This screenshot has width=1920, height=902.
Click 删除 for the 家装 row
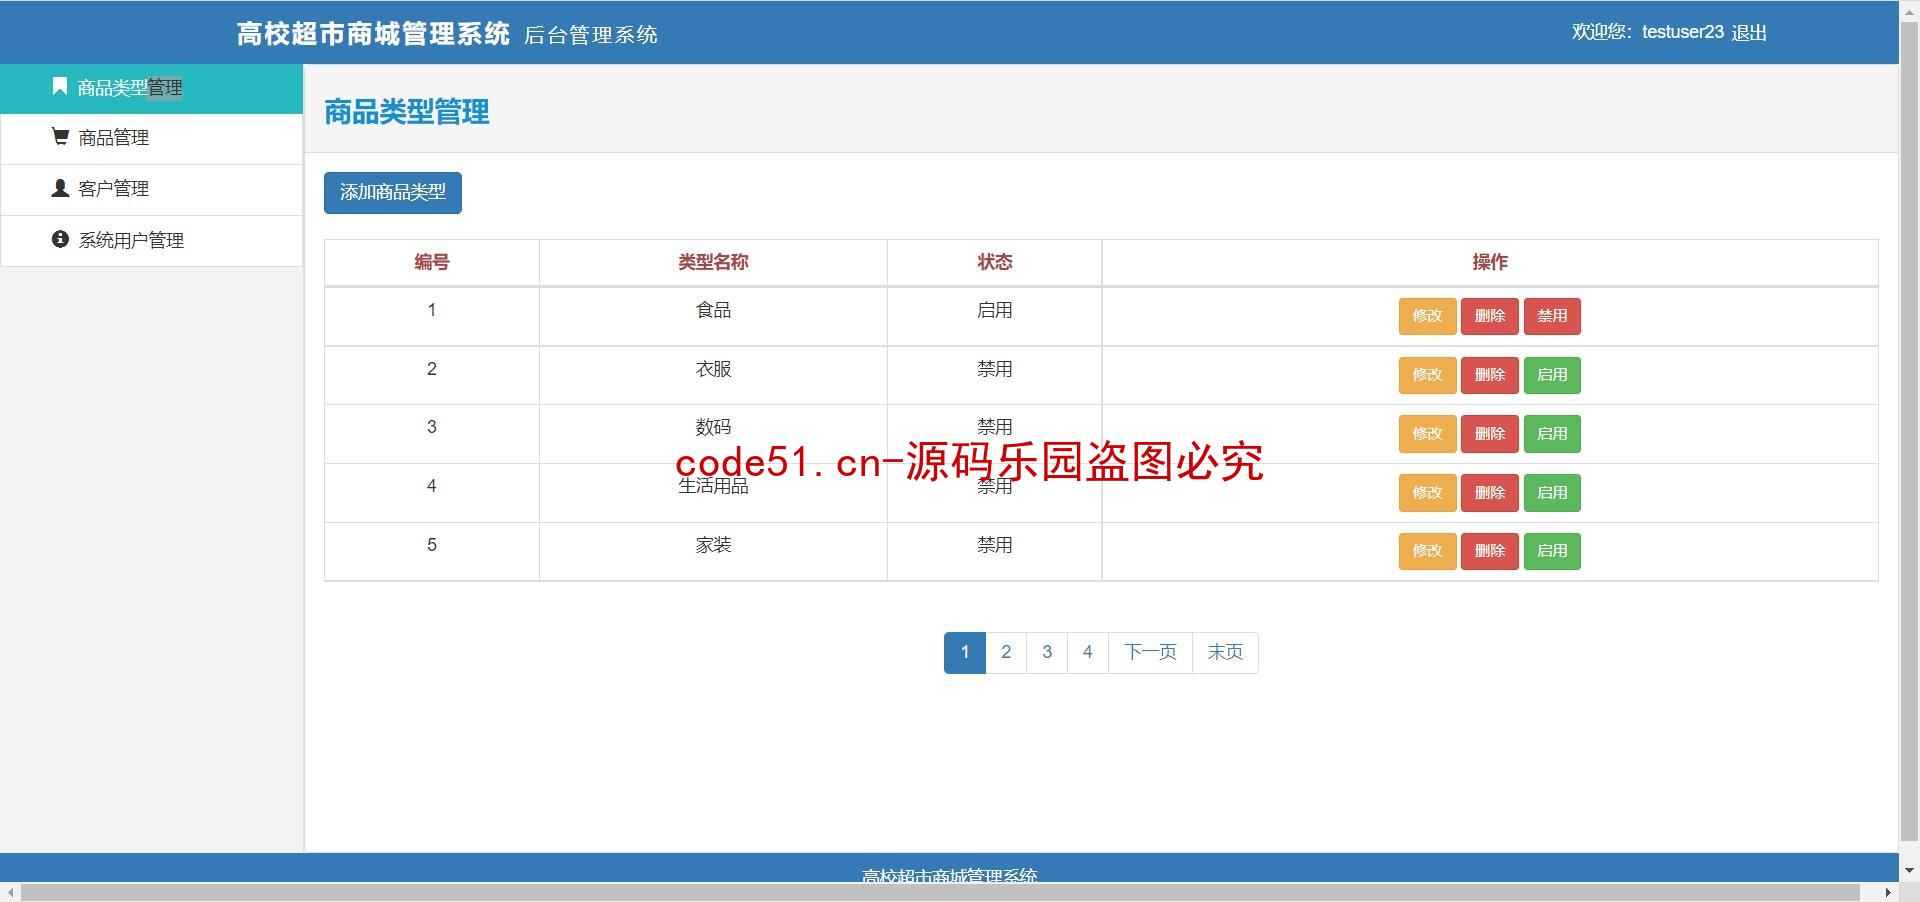(1489, 551)
